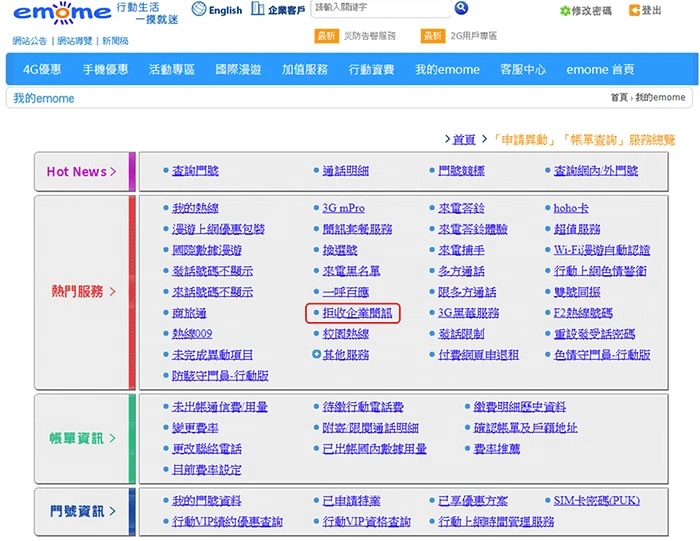Image resolution: width=700 pixels, height=541 pixels.
Task: Click the magnifier search button
Action: point(461,8)
